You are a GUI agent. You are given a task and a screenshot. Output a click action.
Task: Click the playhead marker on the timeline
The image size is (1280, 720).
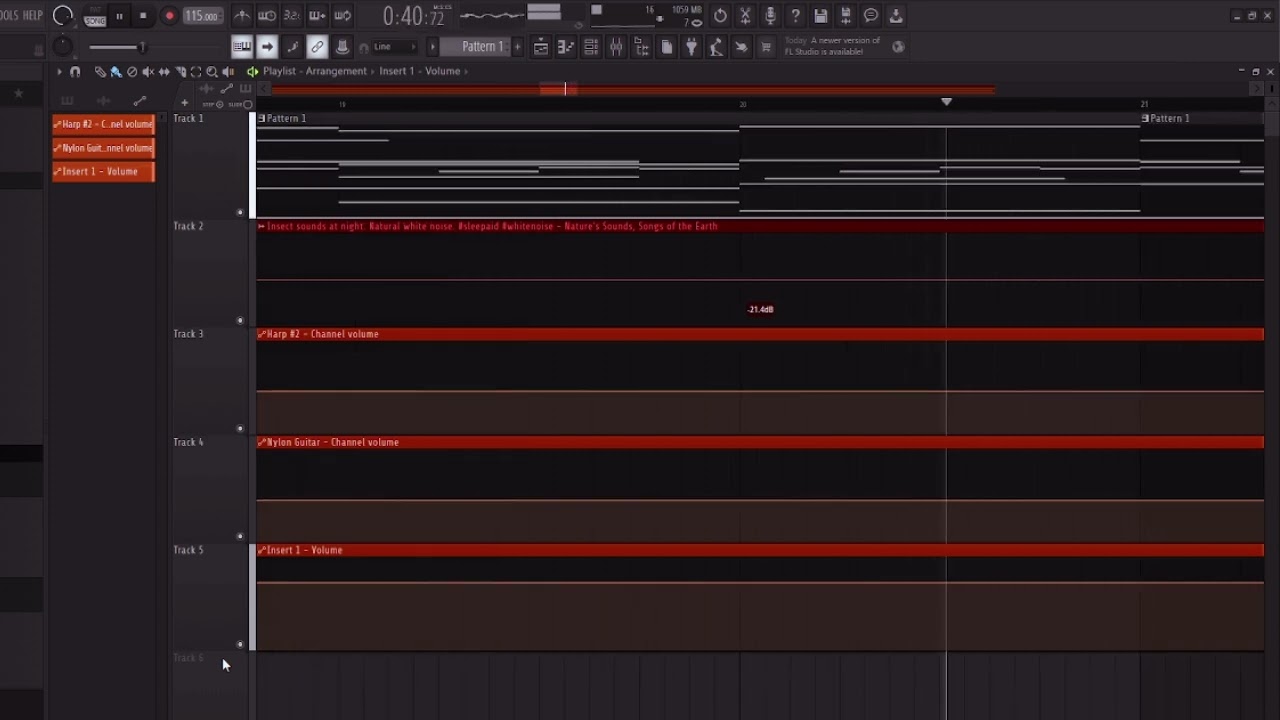946,102
